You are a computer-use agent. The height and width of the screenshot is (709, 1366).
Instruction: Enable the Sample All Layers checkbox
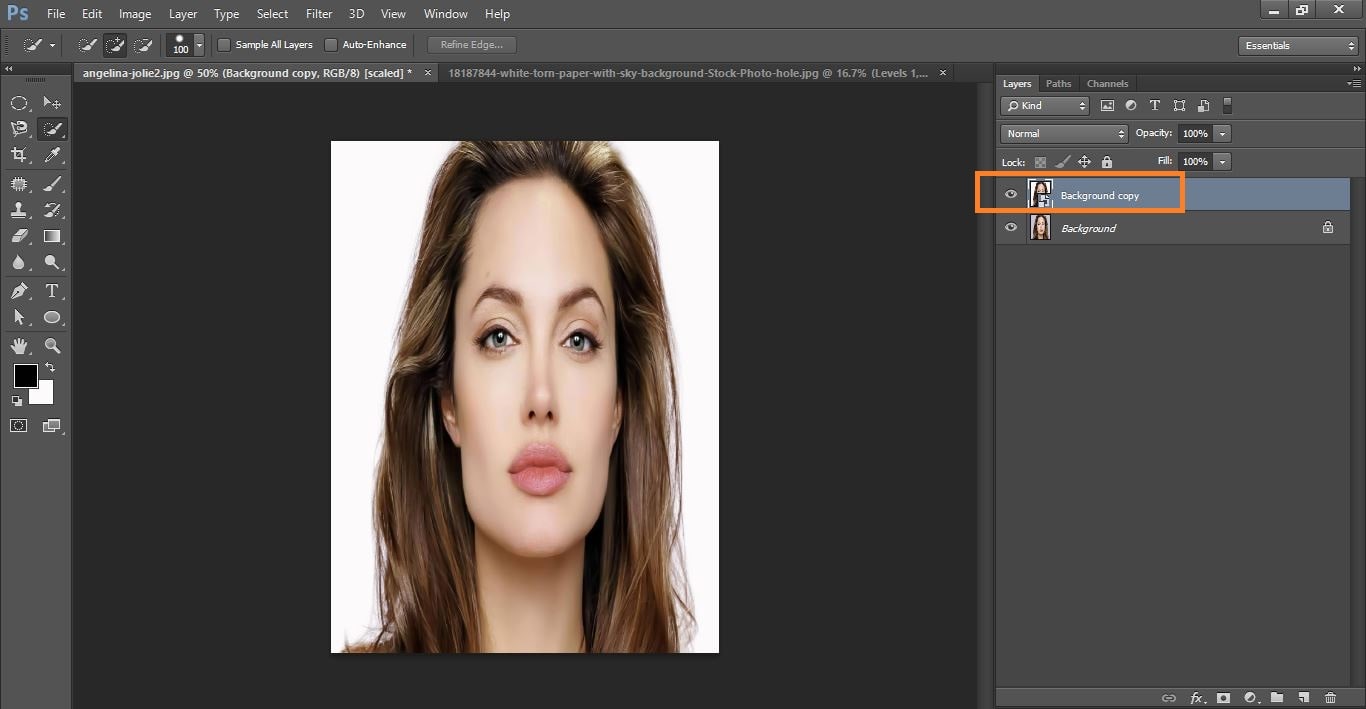point(224,45)
